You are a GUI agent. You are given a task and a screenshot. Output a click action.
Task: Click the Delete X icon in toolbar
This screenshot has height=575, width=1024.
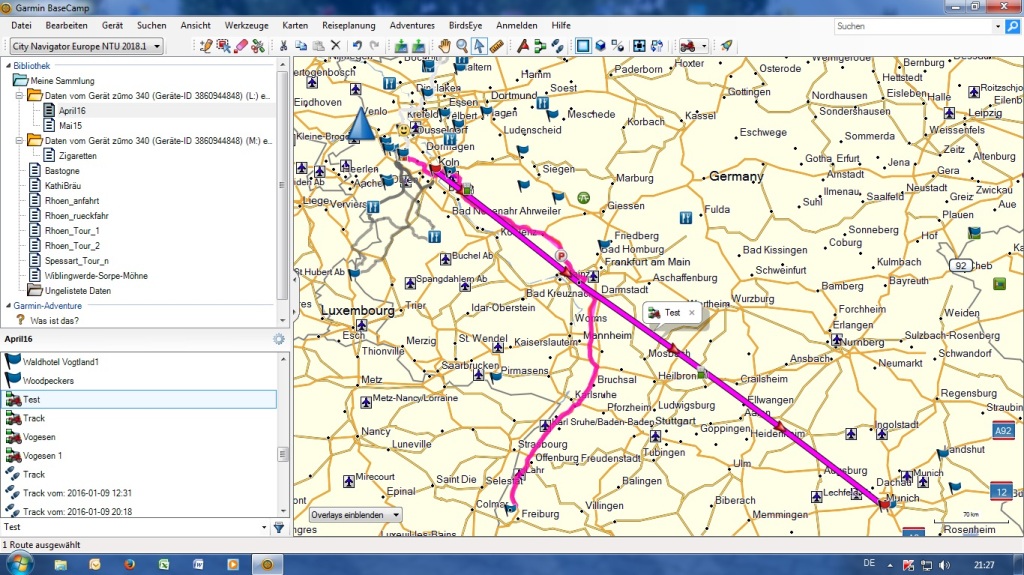click(335, 46)
